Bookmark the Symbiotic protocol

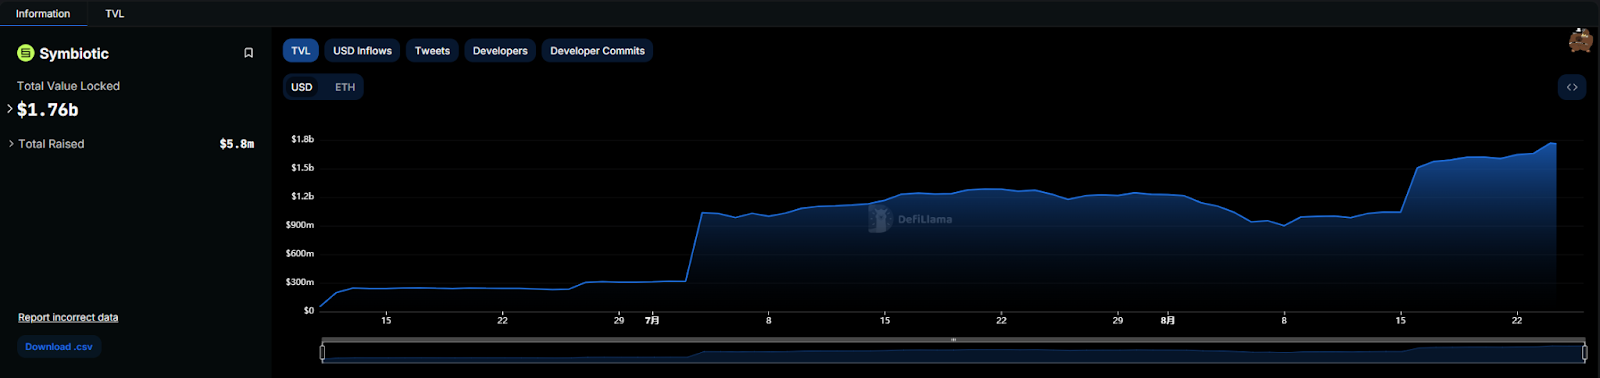coord(249,53)
